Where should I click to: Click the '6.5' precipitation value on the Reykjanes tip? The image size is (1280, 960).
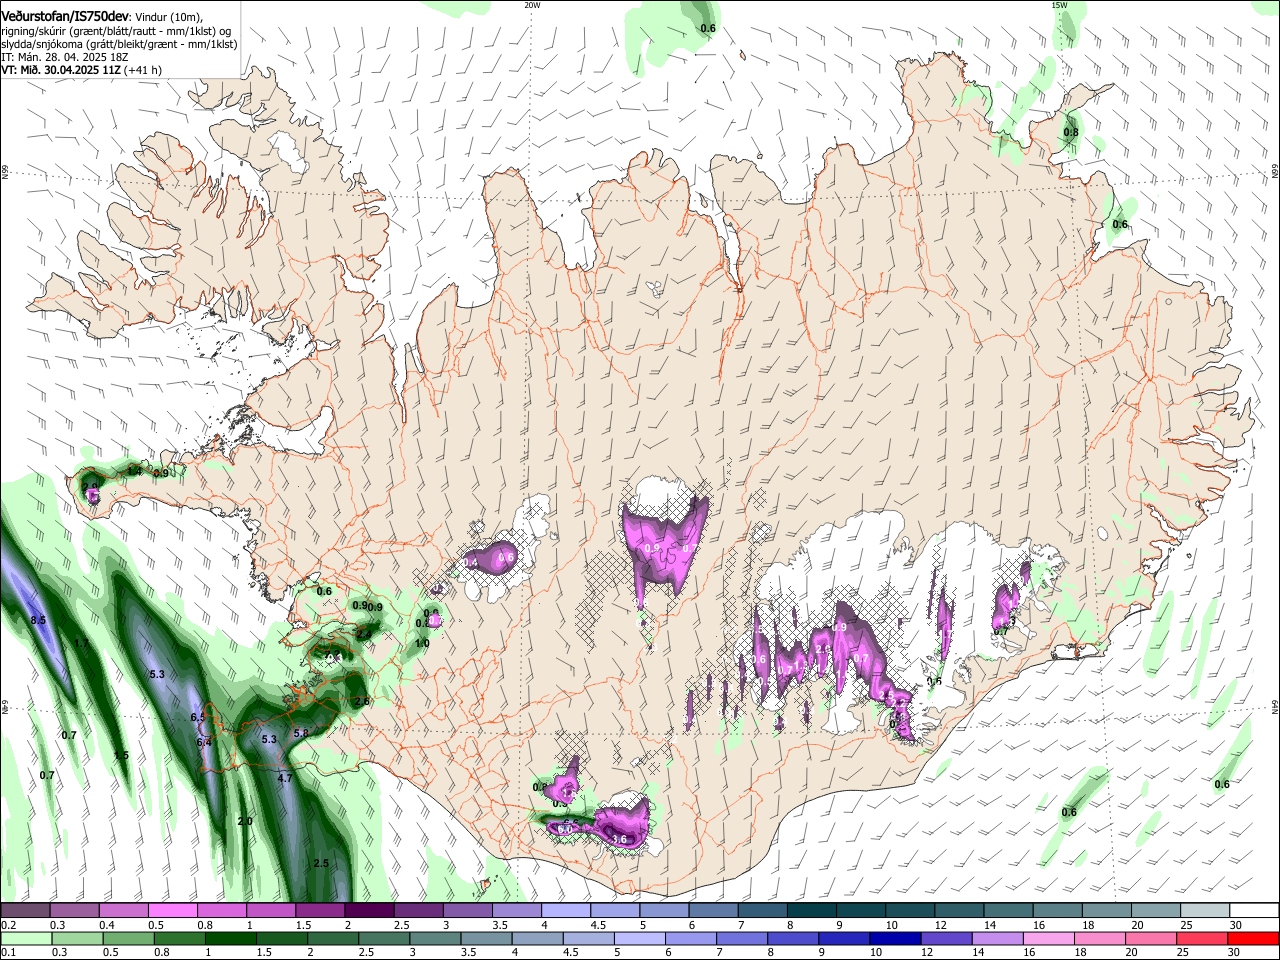point(198,717)
